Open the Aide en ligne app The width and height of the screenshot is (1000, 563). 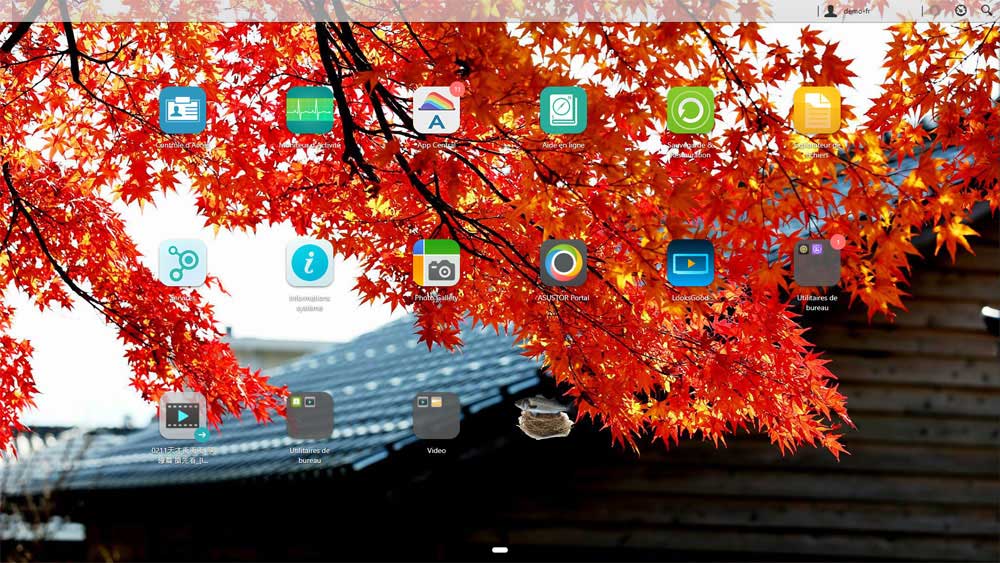(564, 111)
